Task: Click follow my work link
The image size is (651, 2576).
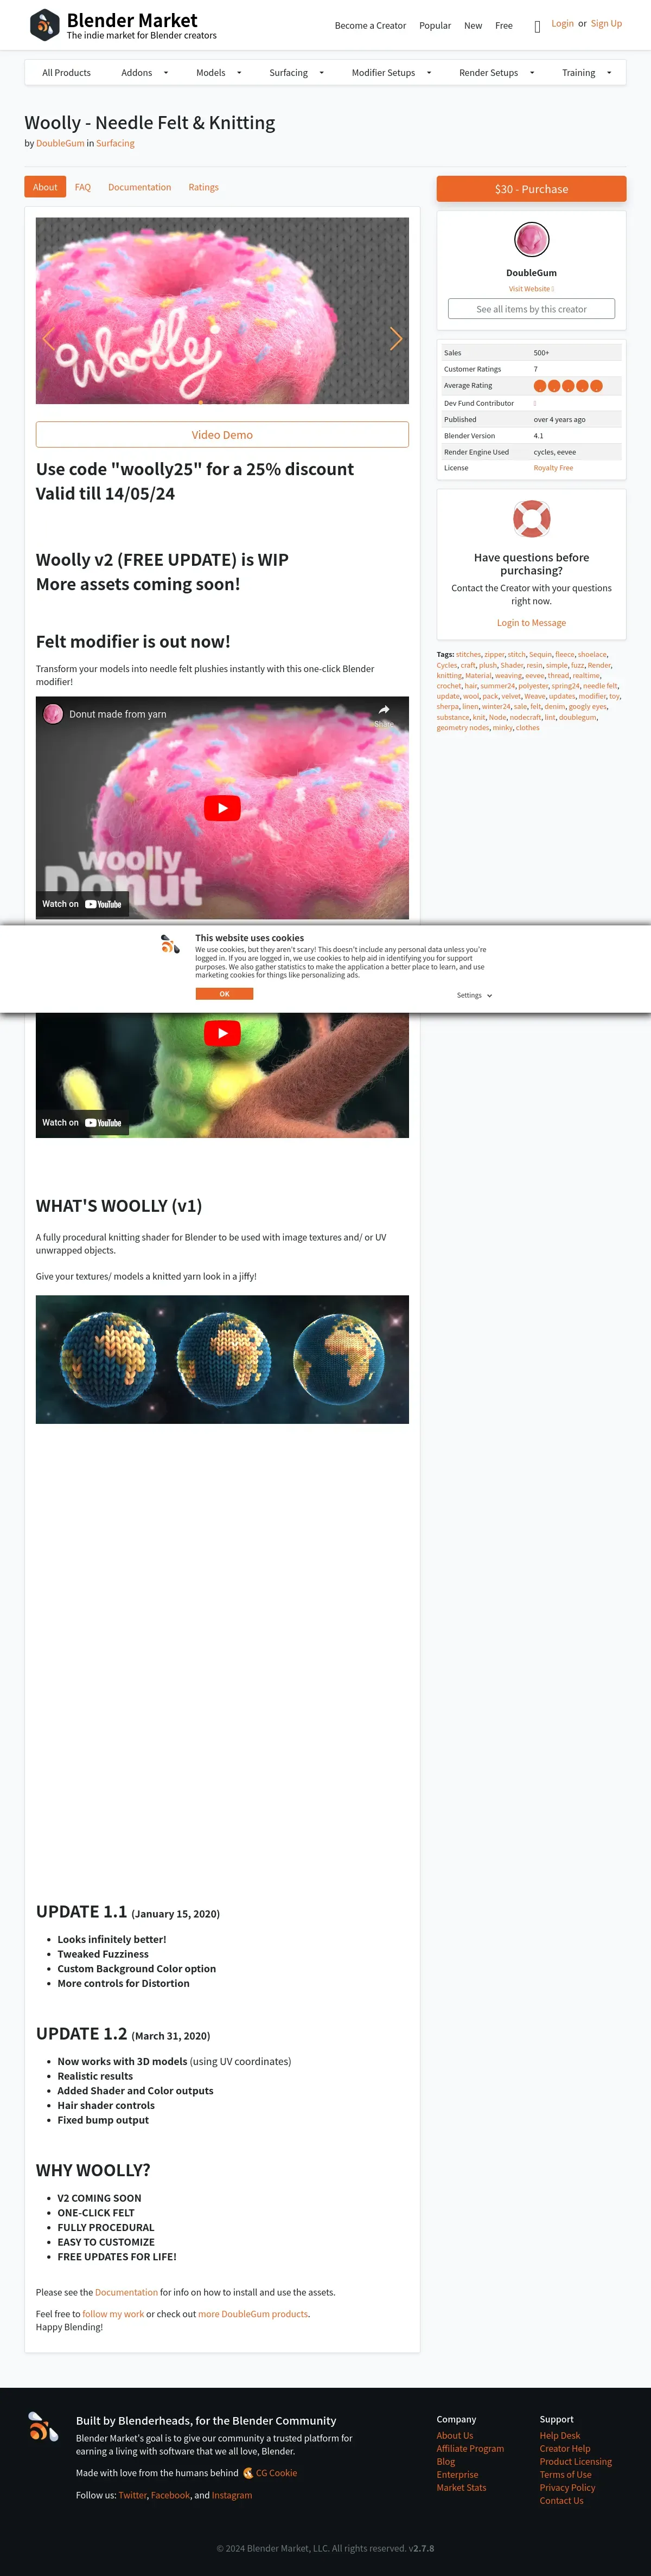Action: click(x=113, y=2314)
